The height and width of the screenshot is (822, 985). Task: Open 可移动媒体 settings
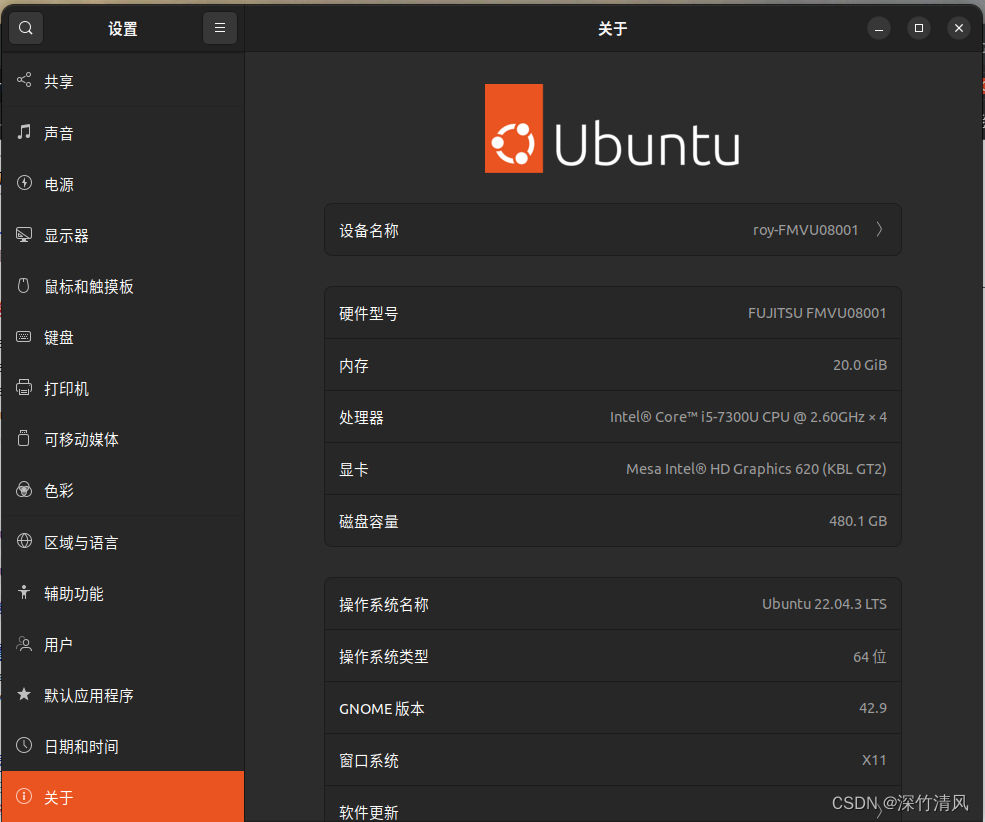click(x=123, y=440)
